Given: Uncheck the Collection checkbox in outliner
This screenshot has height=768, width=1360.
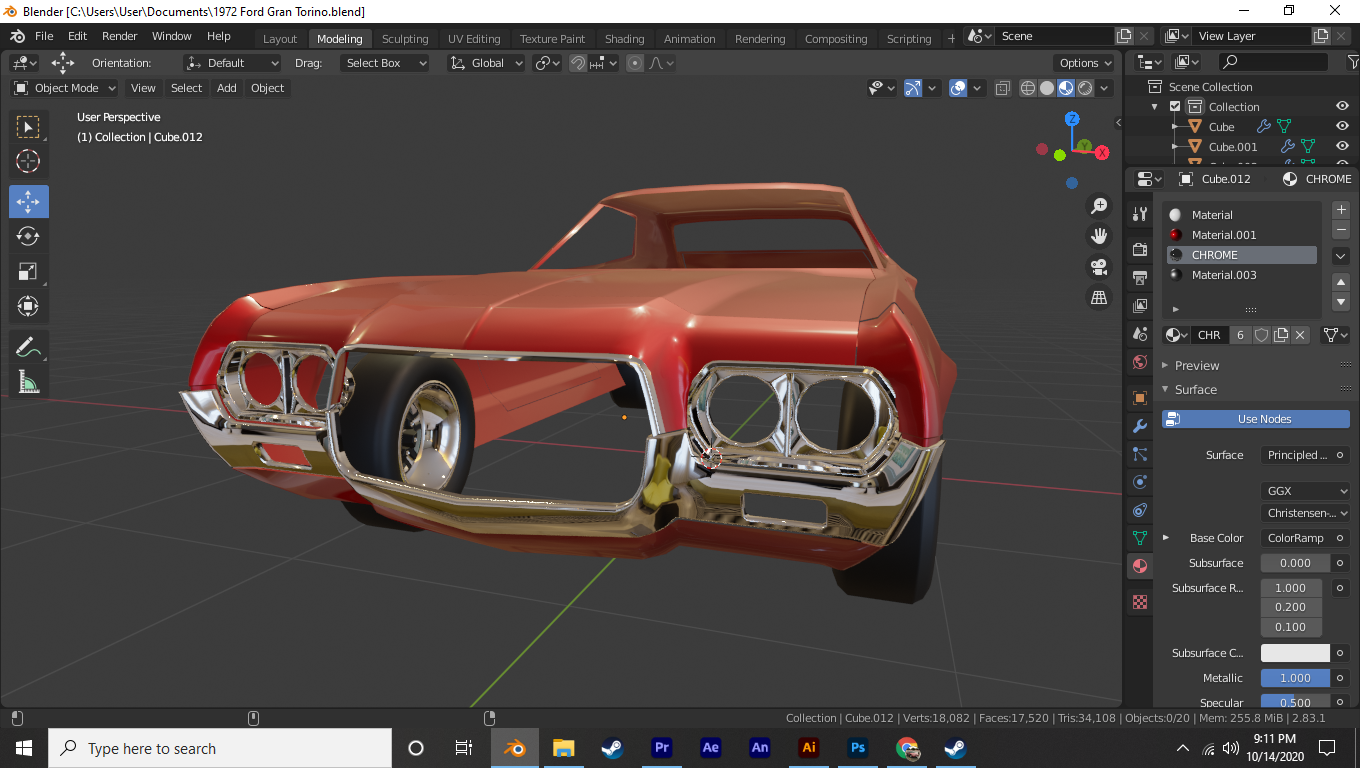Looking at the screenshot, I should 1175,107.
